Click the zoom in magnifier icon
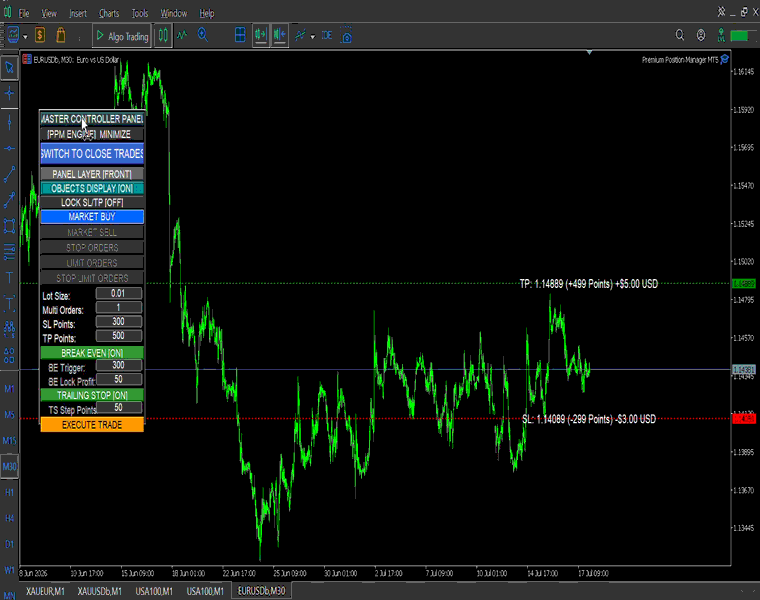The height and width of the screenshot is (600, 760). click(x=203, y=35)
